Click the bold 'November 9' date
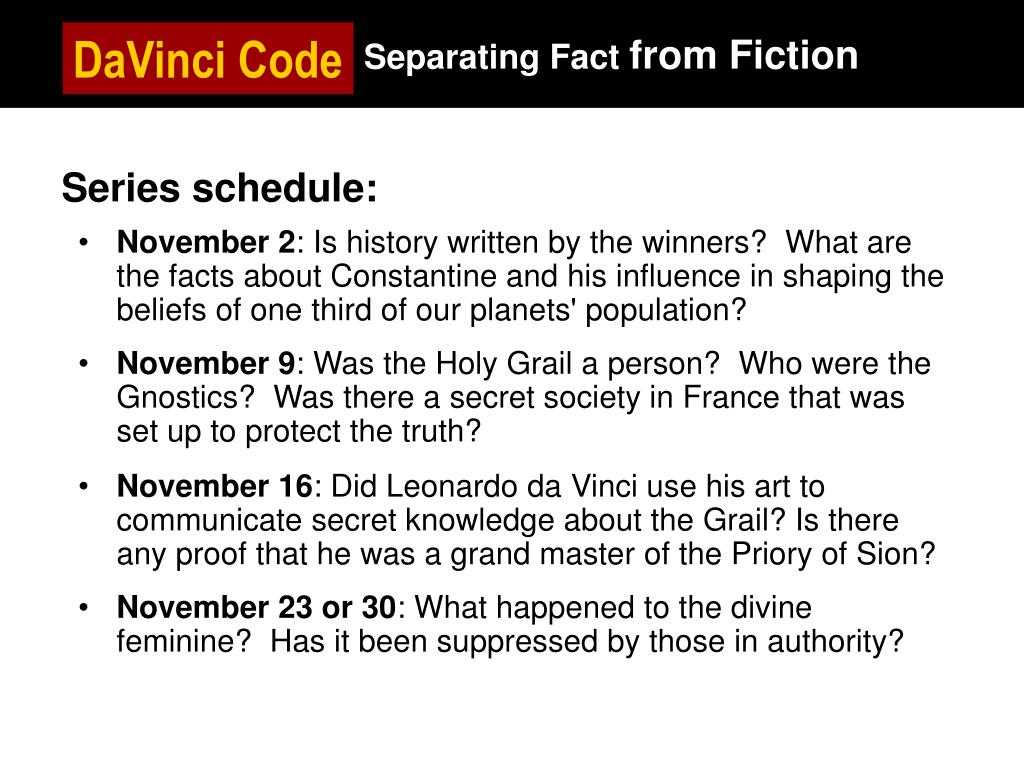 point(206,363)
